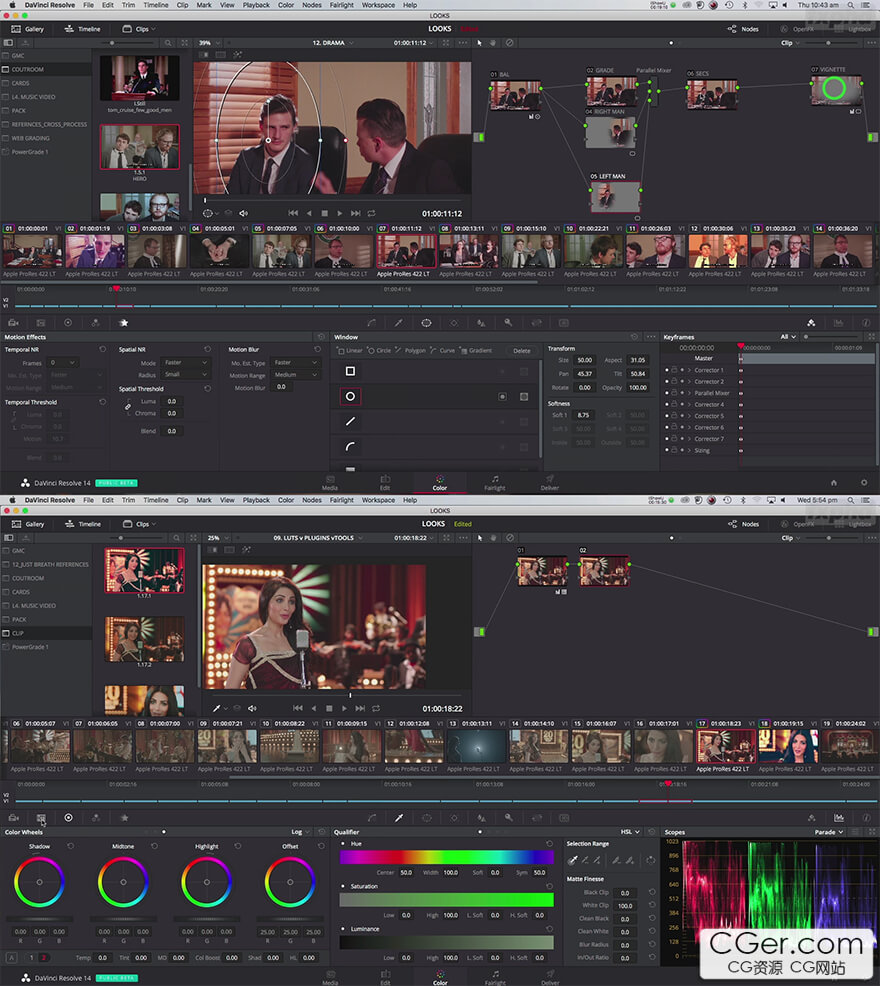This screenshot has height=986, width=880.
Task: Open Nodes menu in upper menu bar
Action: (312, 5)
